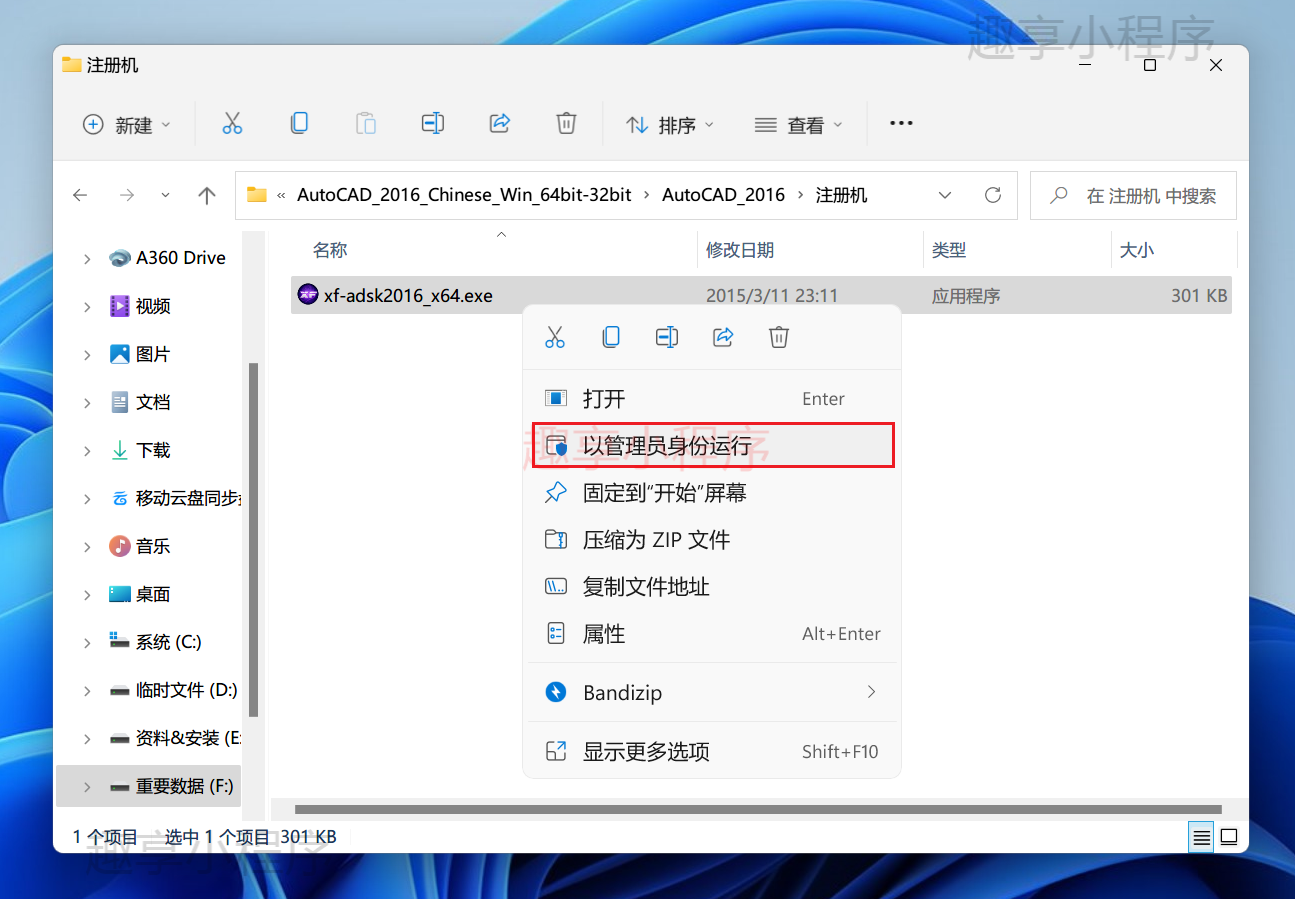Select 音乐 in the navigation pane
This screenshot has height=899, width=1295.
(x=153, y=546)
